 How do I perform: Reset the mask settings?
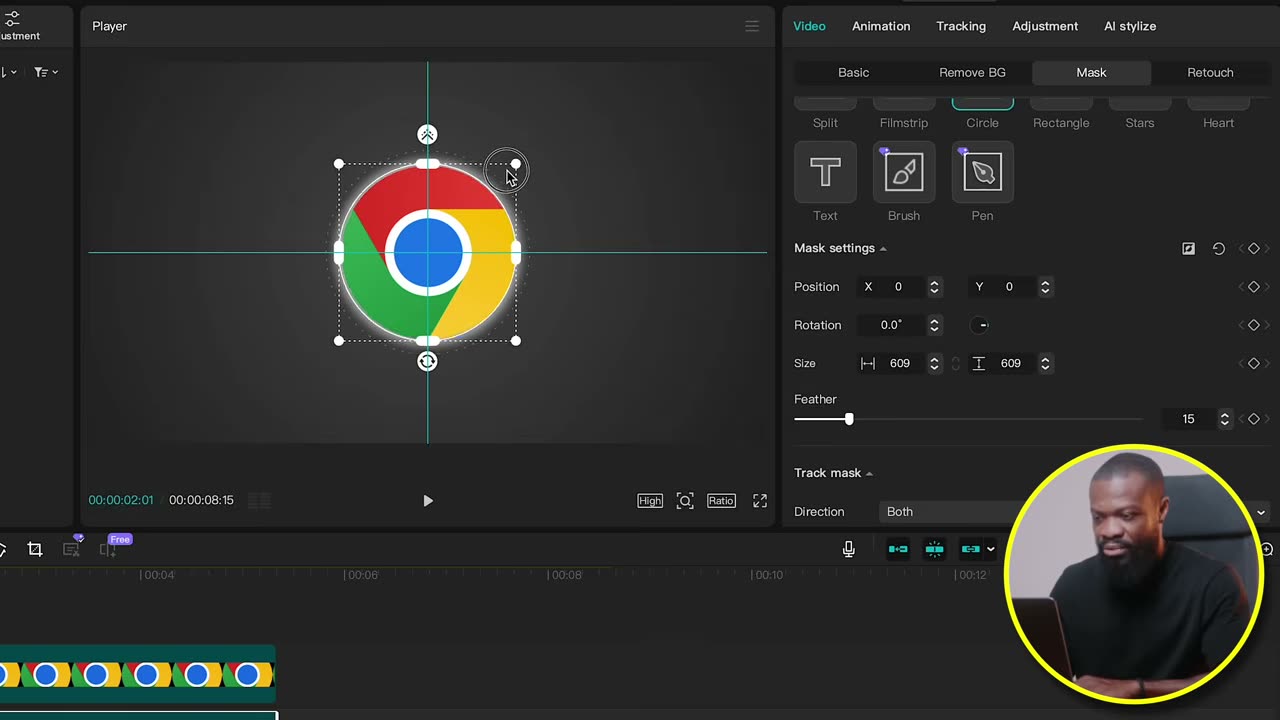click(x=1218, y=249)
